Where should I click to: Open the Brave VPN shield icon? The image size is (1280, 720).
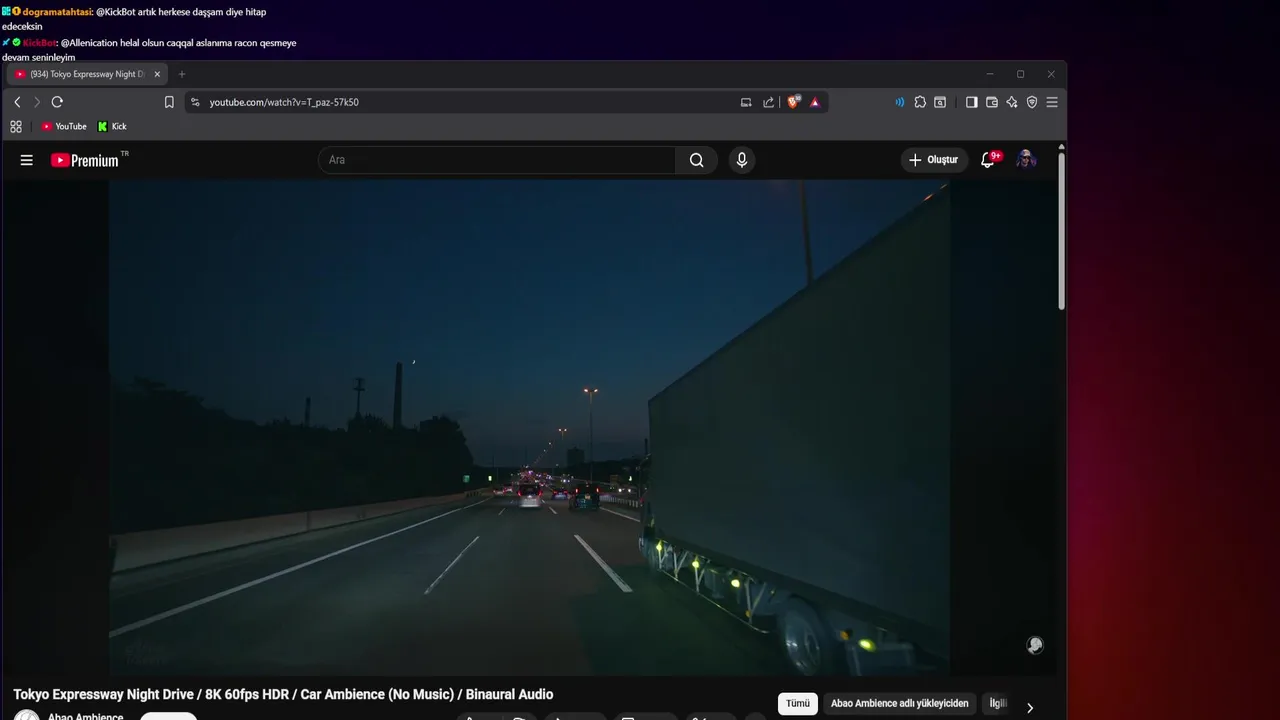pos(1032,102)
